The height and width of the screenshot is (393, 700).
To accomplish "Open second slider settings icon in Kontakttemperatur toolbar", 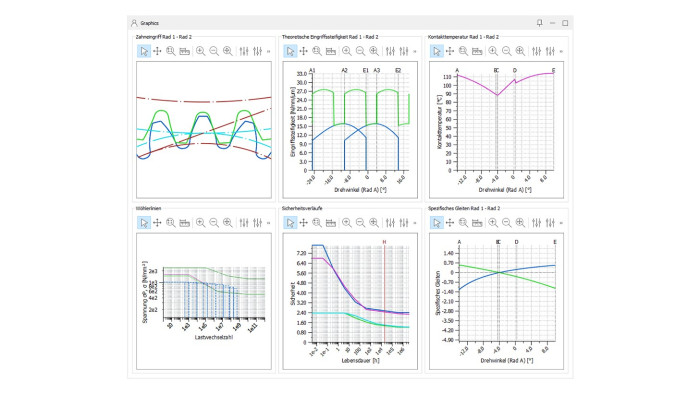I will (x=550, y=51).
